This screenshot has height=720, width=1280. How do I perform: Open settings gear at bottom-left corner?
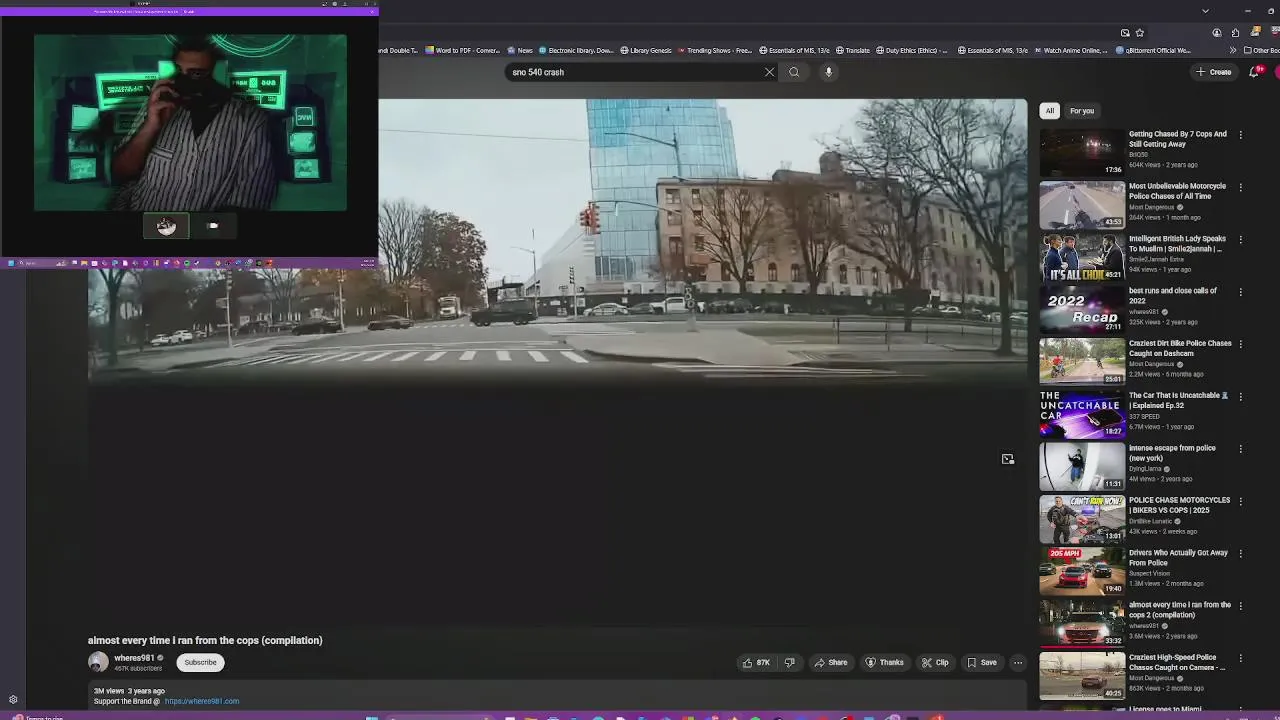[13, 700]
